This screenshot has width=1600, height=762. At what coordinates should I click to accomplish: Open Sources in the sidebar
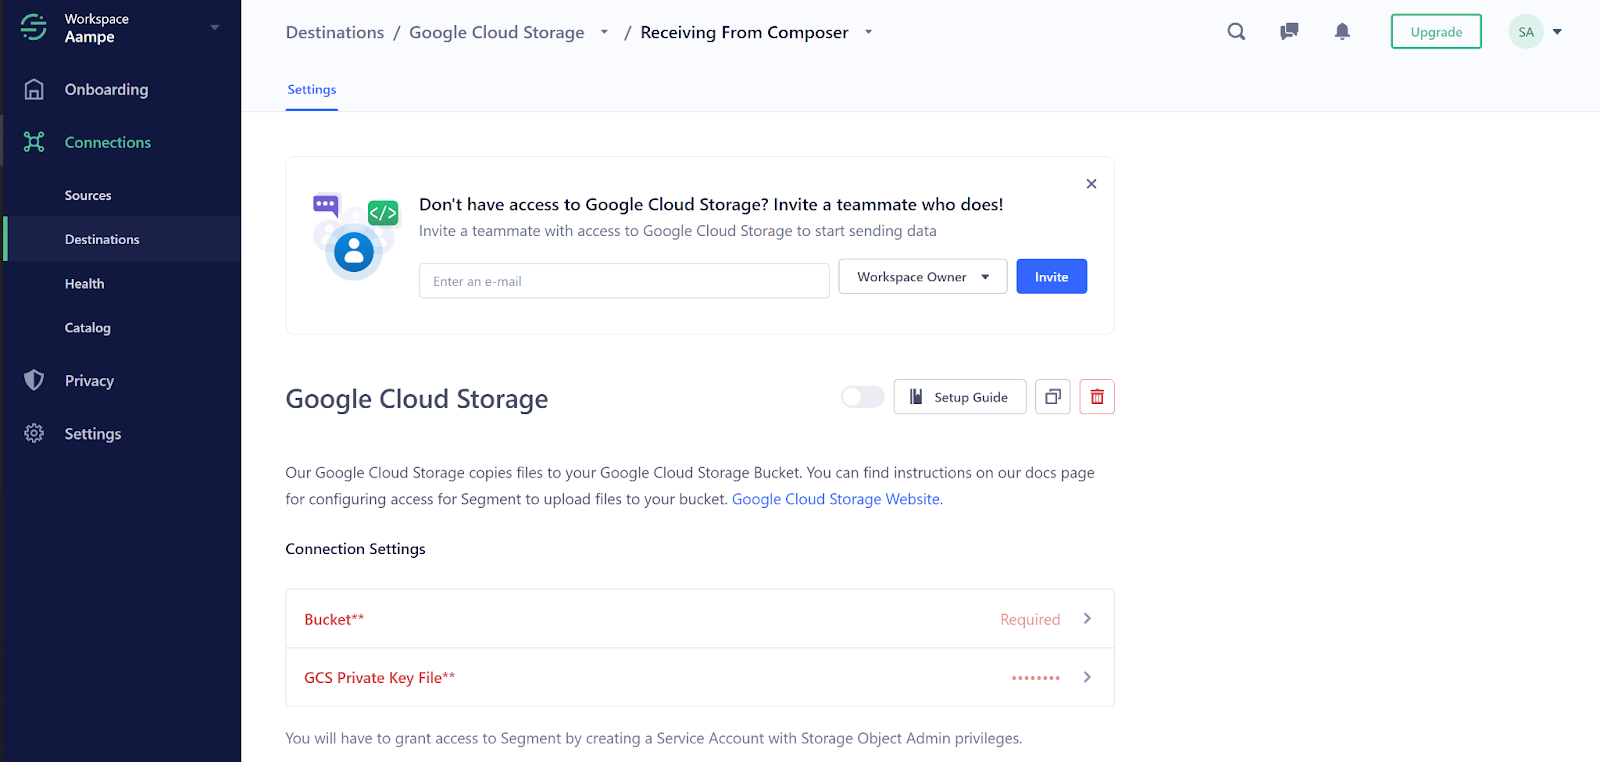[88, 195]
